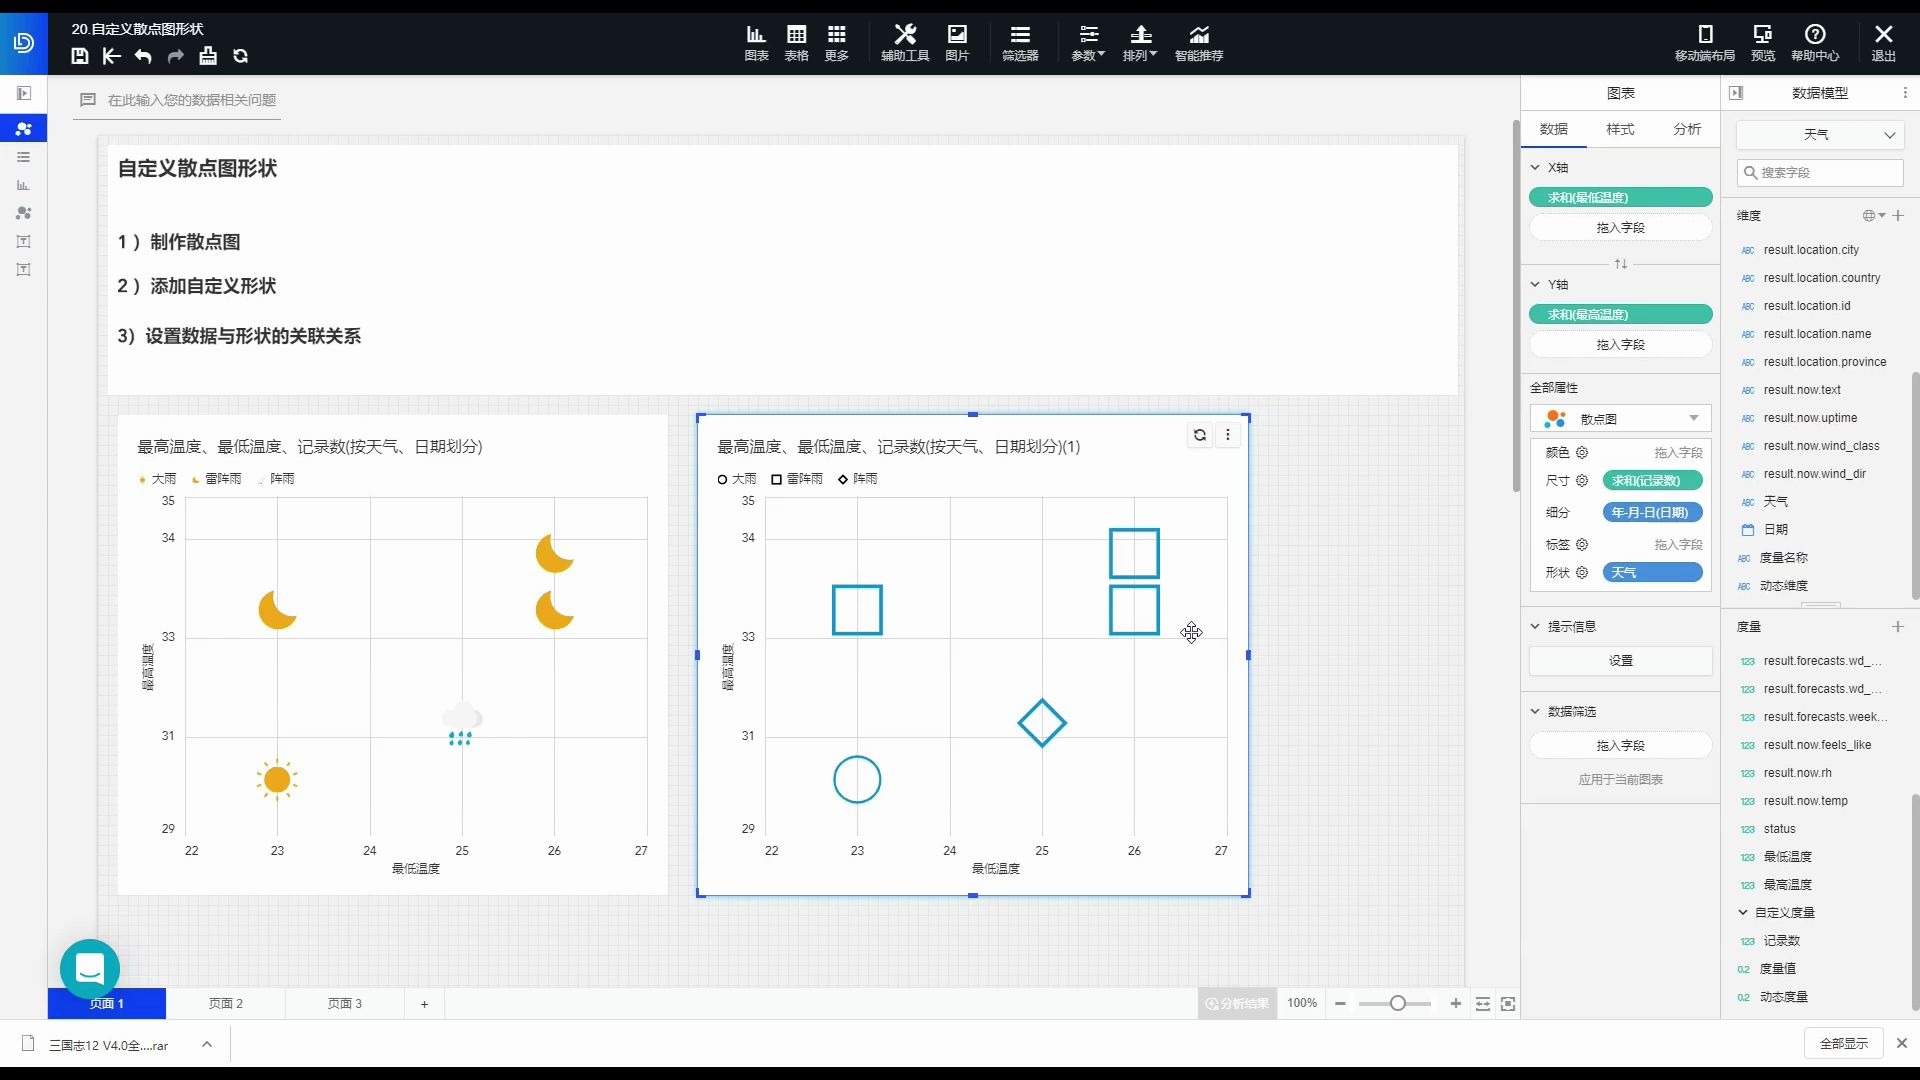Collapse the X轴 section
This screenshot has width=1920, height=1080.
(1535, 167)
